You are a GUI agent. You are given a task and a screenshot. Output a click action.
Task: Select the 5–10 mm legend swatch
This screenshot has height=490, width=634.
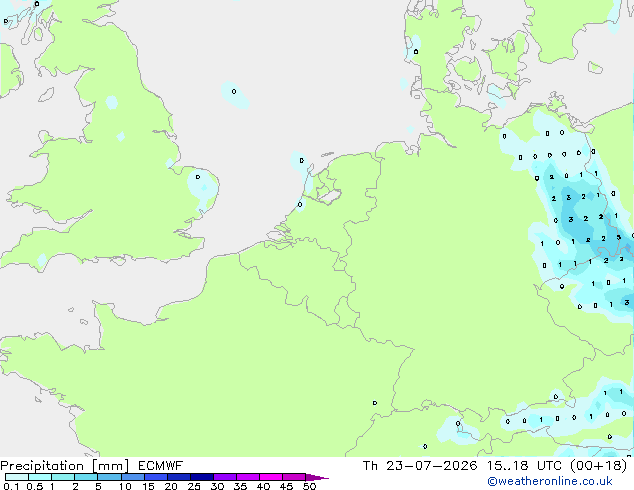click(109, 477)
